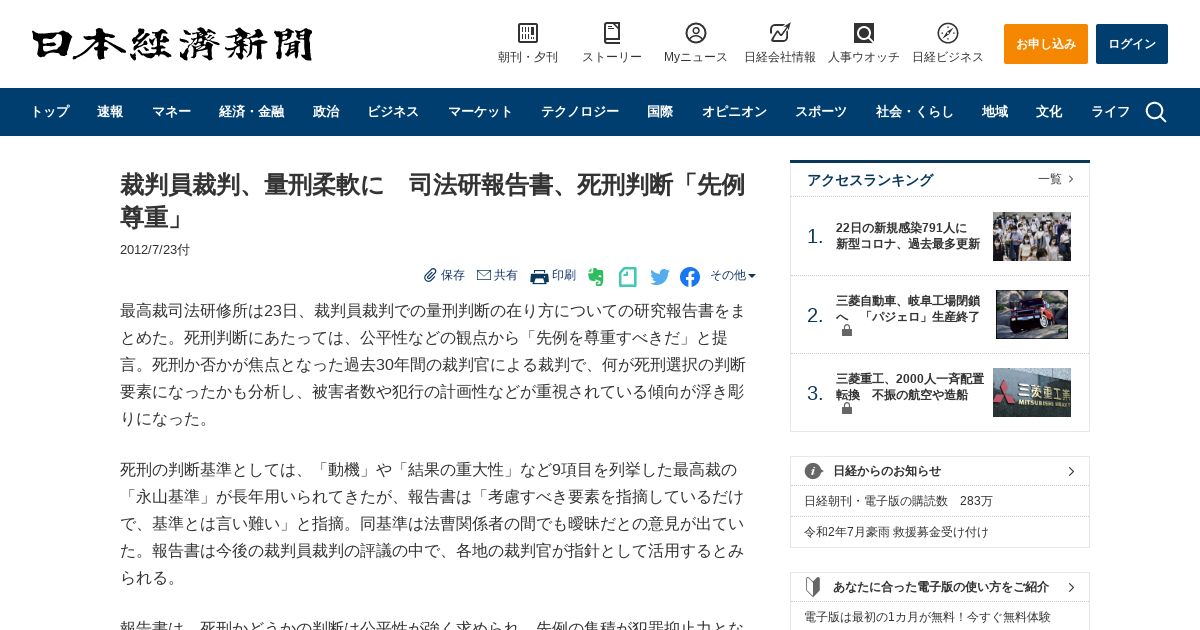Click the ログイン button
This screenshot has height=630, width=1200.
tap(1132, 44)
